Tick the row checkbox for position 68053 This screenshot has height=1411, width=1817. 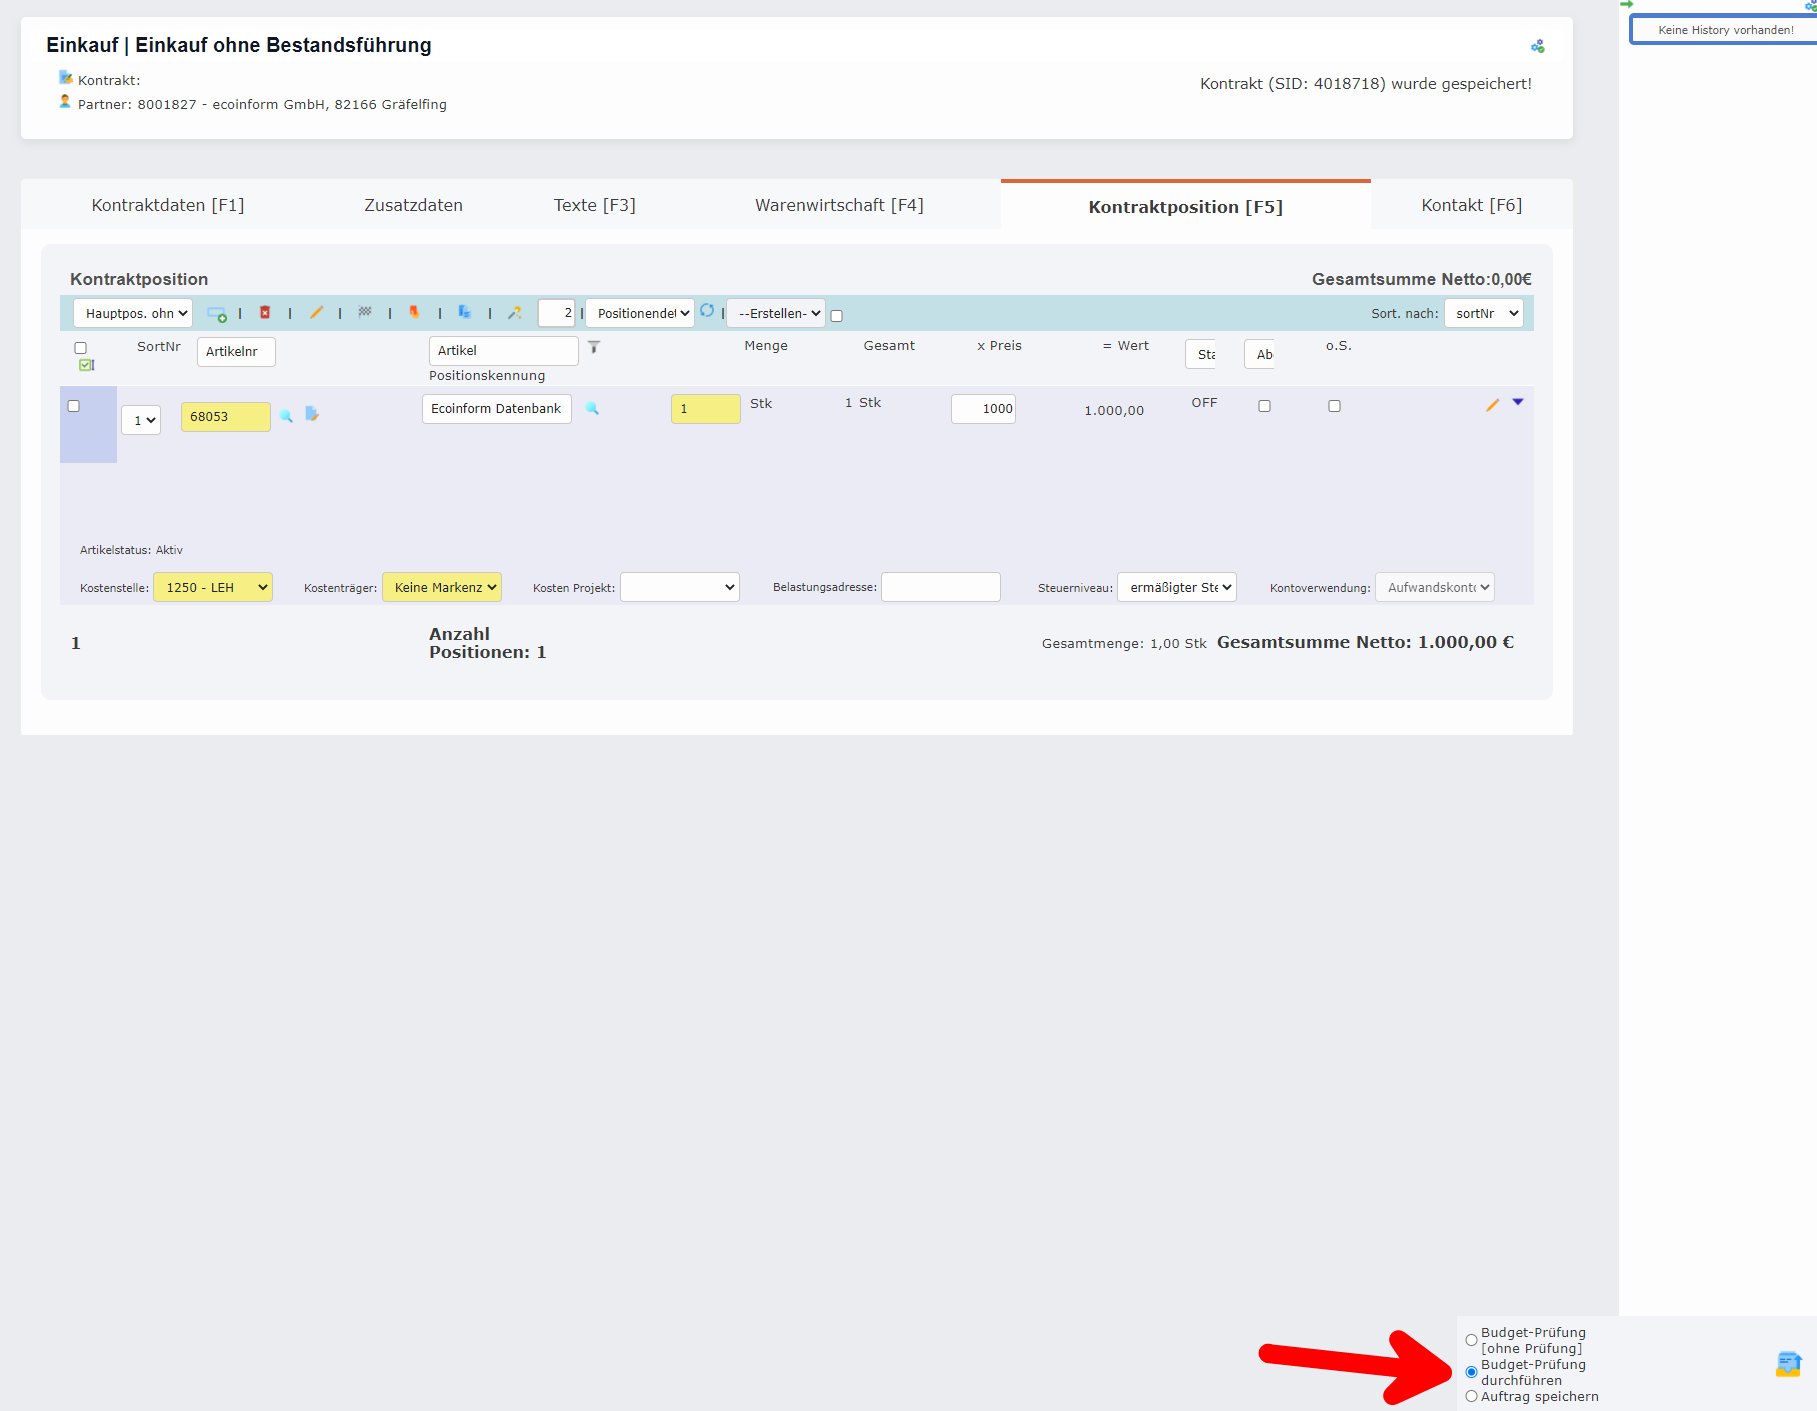click(x=74, y=406)
